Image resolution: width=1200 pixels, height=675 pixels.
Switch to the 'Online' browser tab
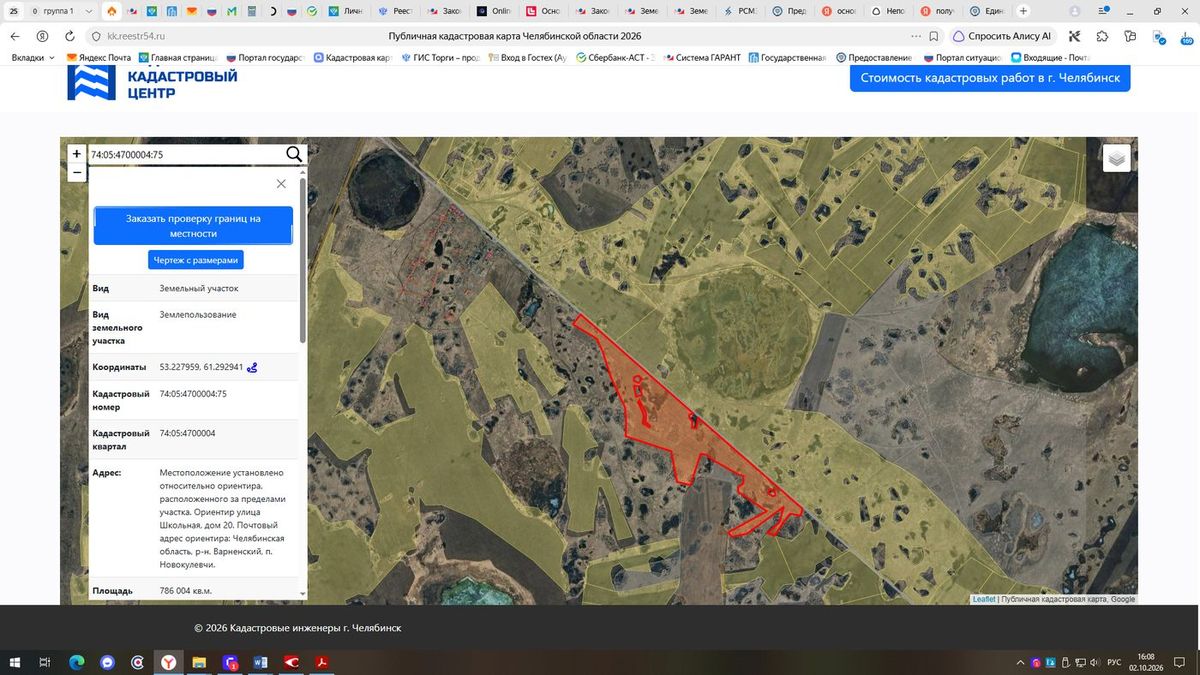click(495, 11)
